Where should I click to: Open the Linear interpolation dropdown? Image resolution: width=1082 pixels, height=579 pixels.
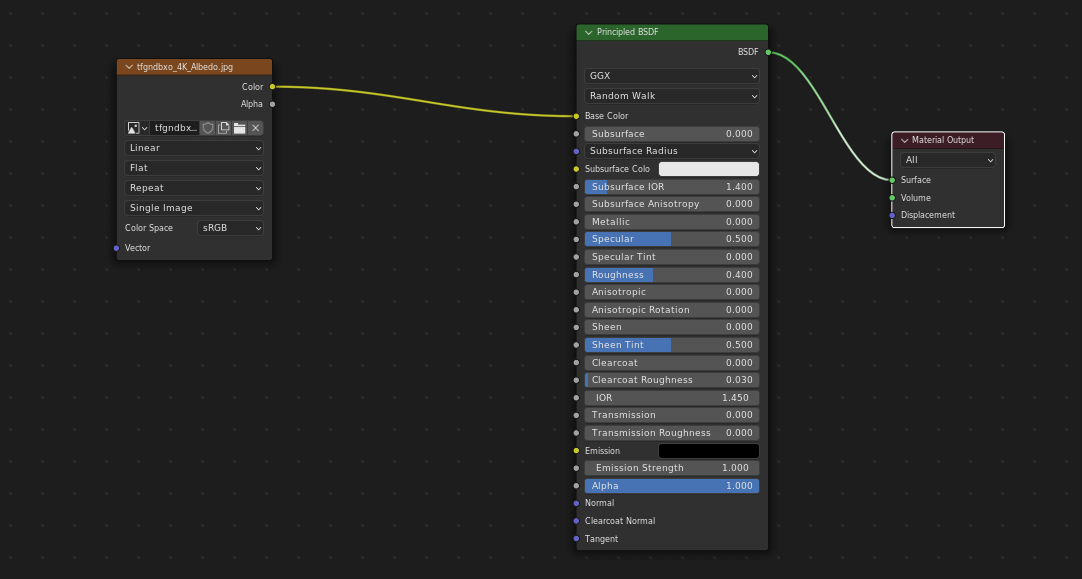(194, 148)
